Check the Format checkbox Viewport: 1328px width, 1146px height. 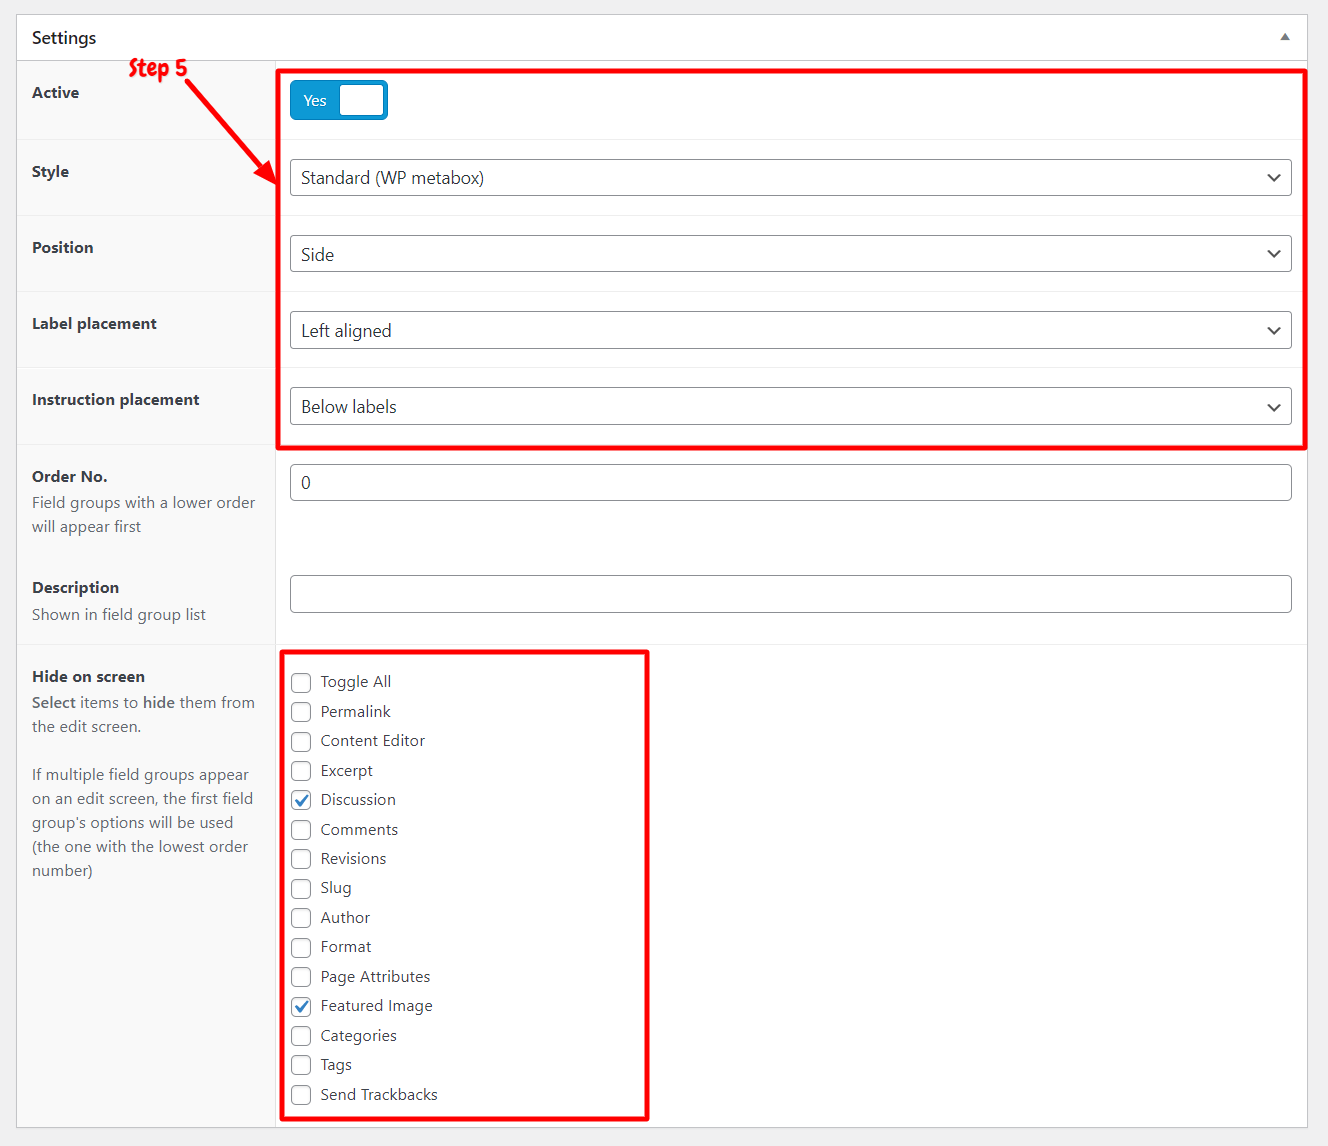point(301,948)
